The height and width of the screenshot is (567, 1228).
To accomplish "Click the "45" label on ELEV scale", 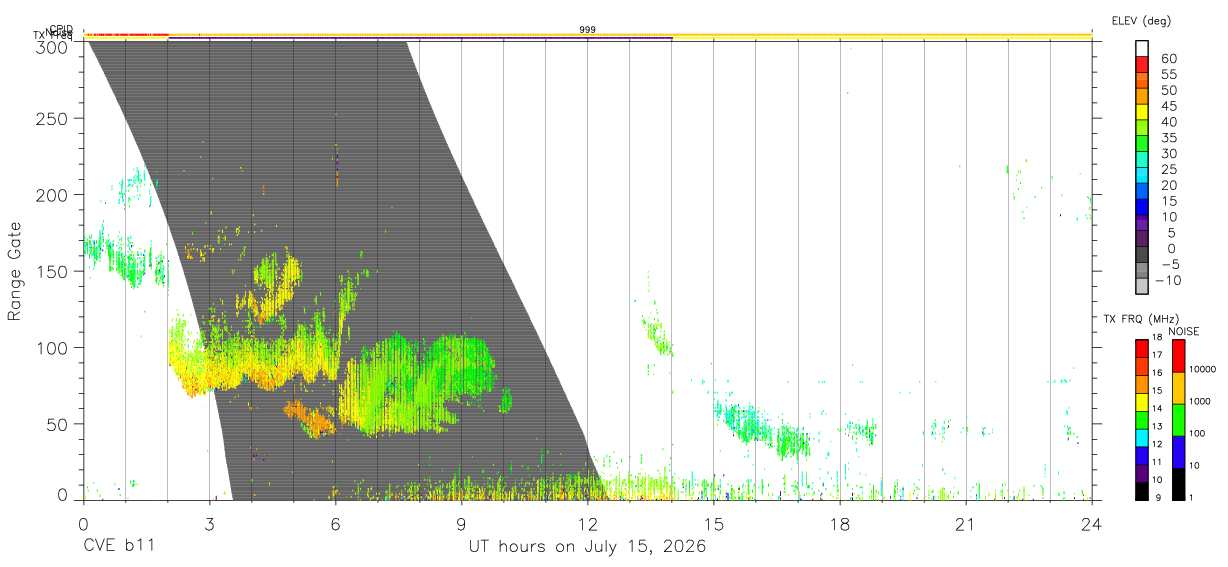I will [x=1168, y=106].
